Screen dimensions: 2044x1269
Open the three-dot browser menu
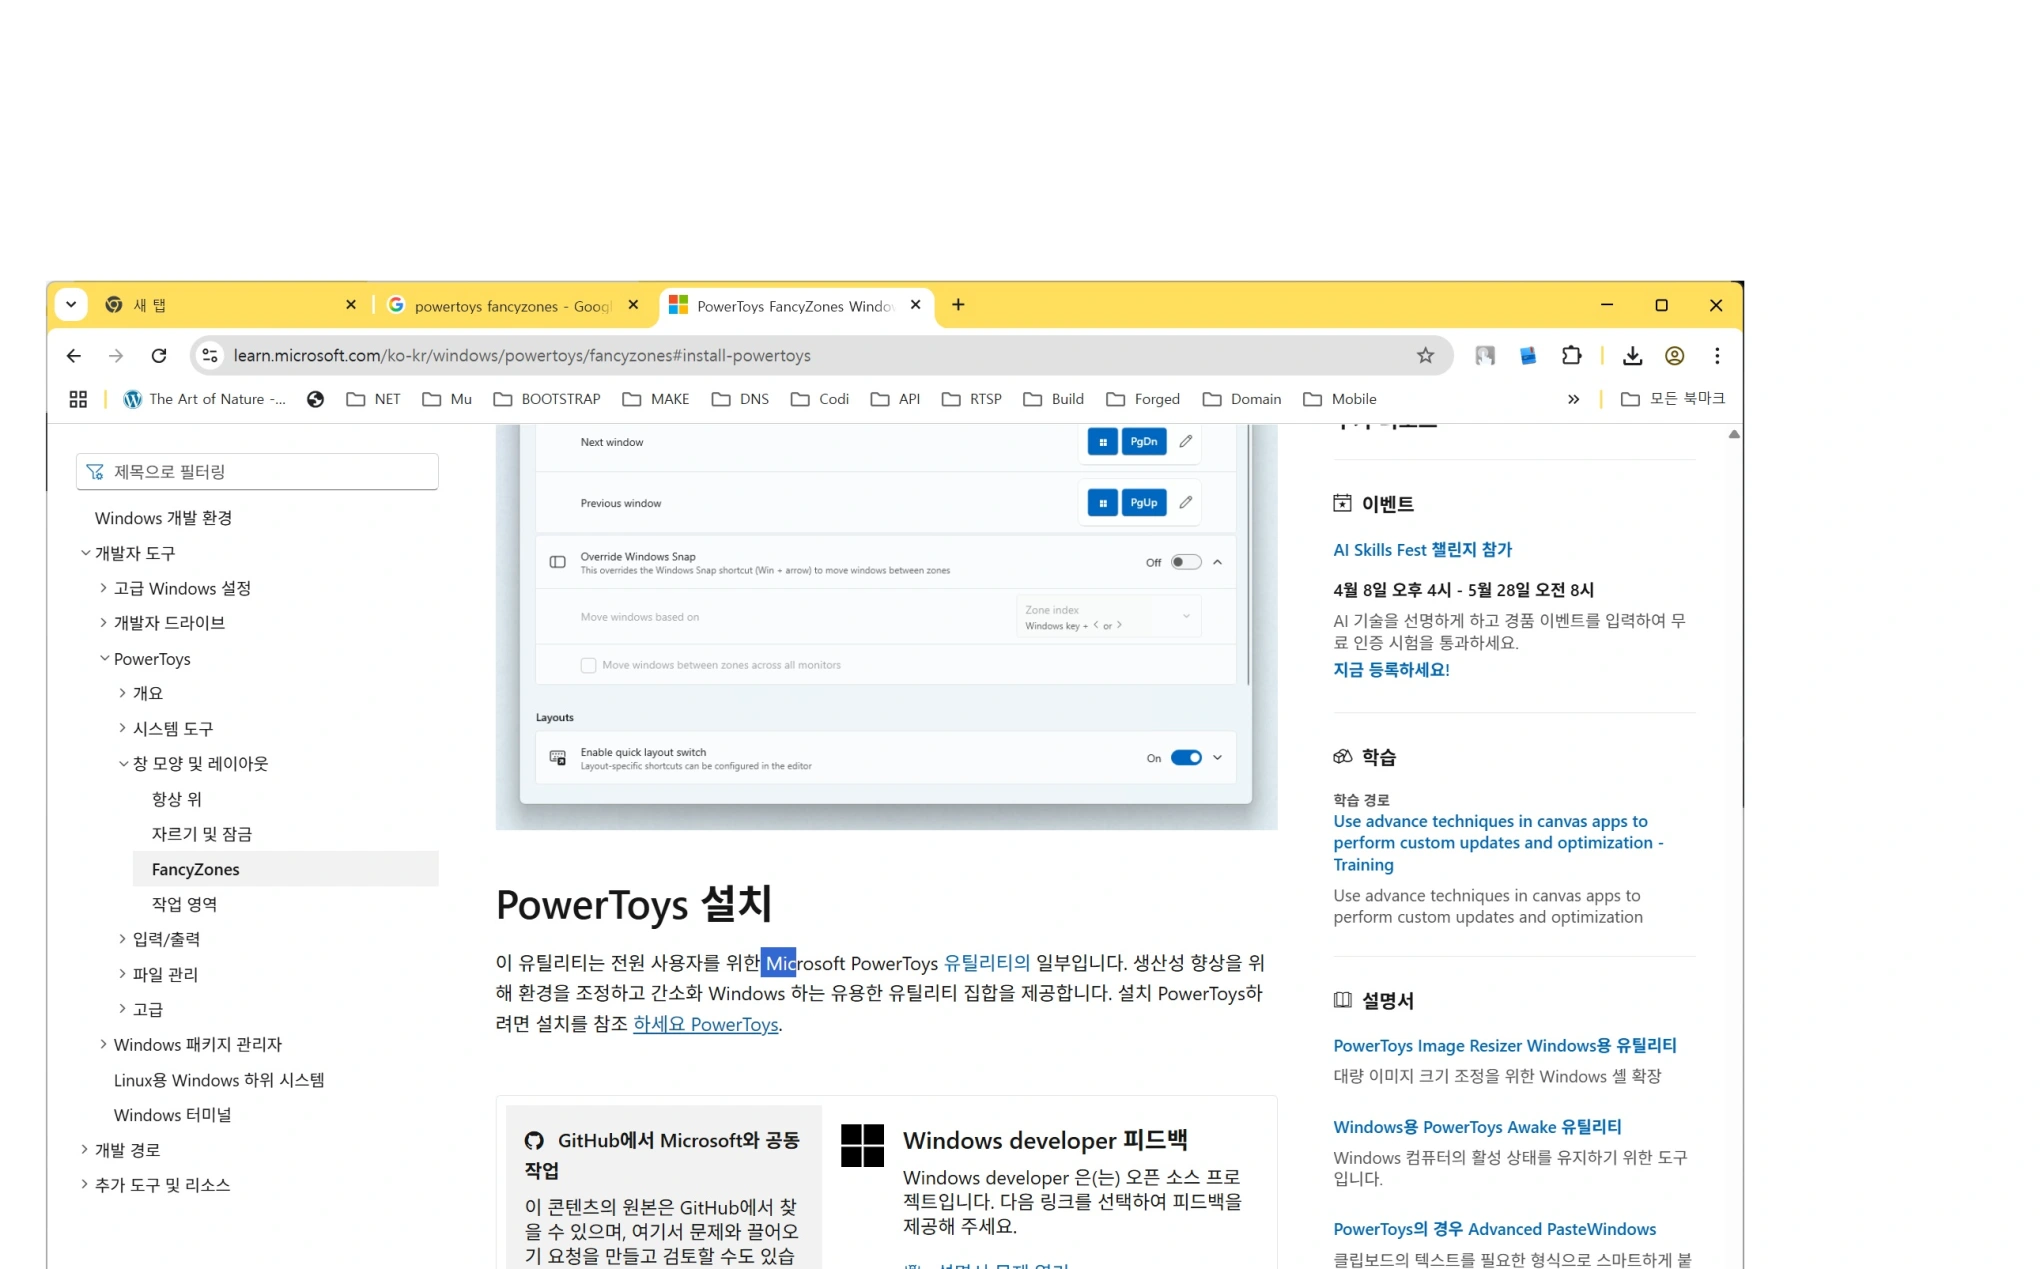pyautogui.click(x=1717, y=355)
